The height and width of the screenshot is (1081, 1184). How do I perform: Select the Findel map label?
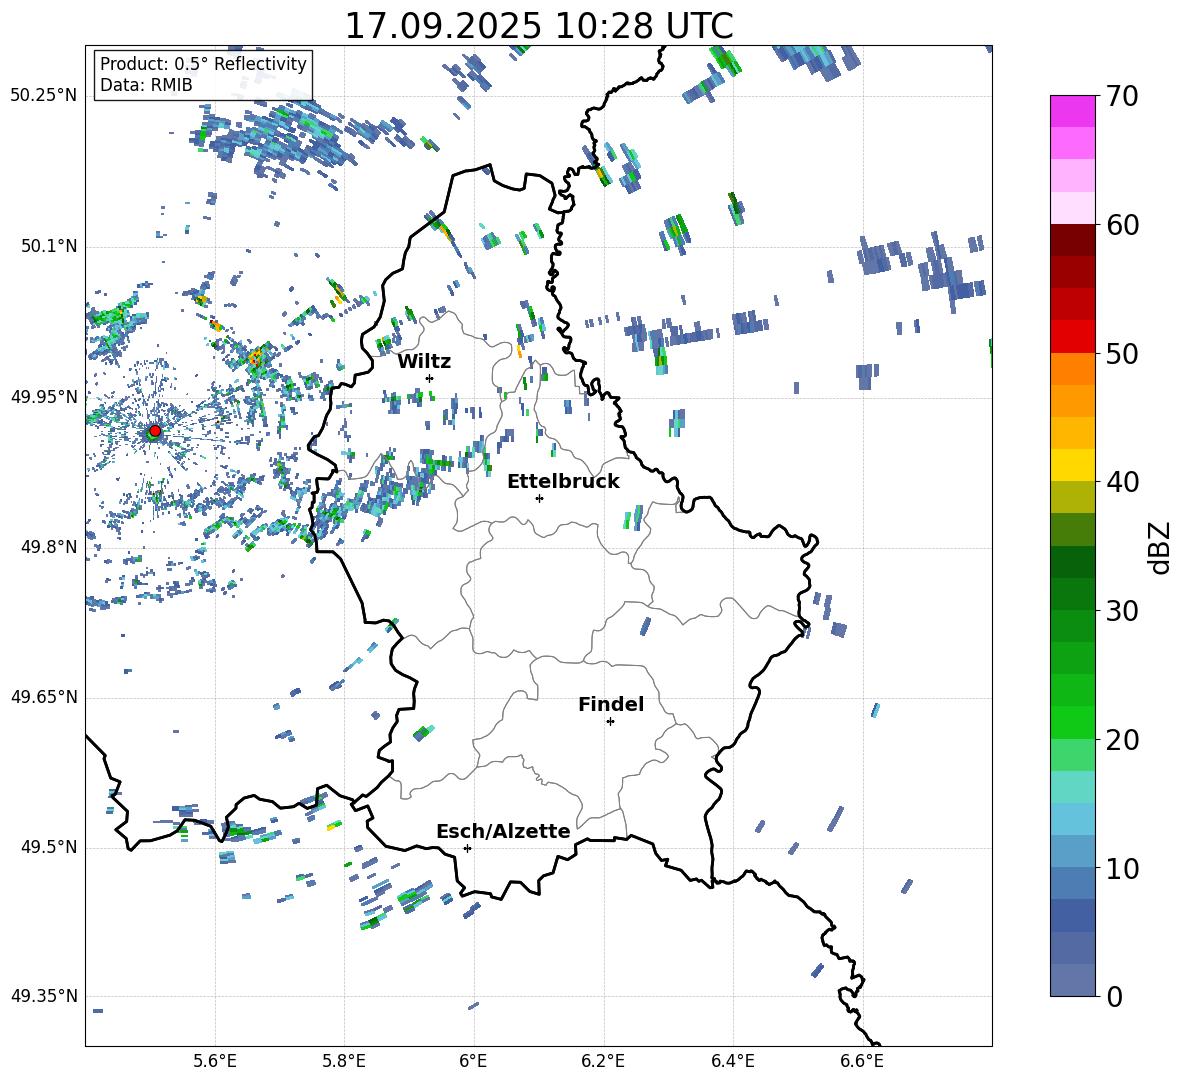coord(611,704)
